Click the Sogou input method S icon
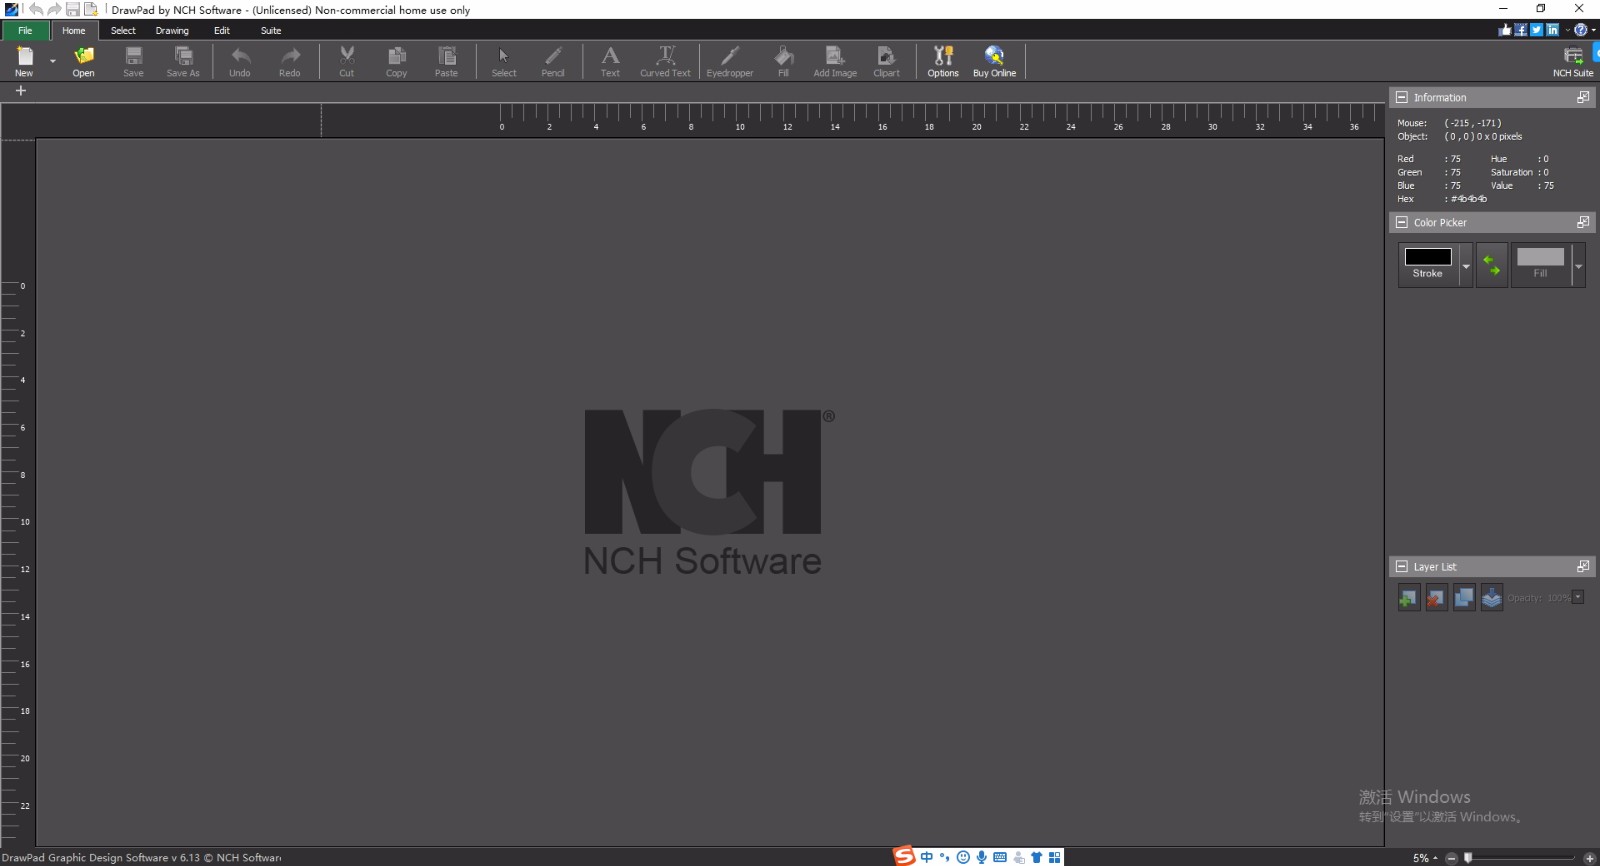The image size is (1600, 866). click(904, 856)
